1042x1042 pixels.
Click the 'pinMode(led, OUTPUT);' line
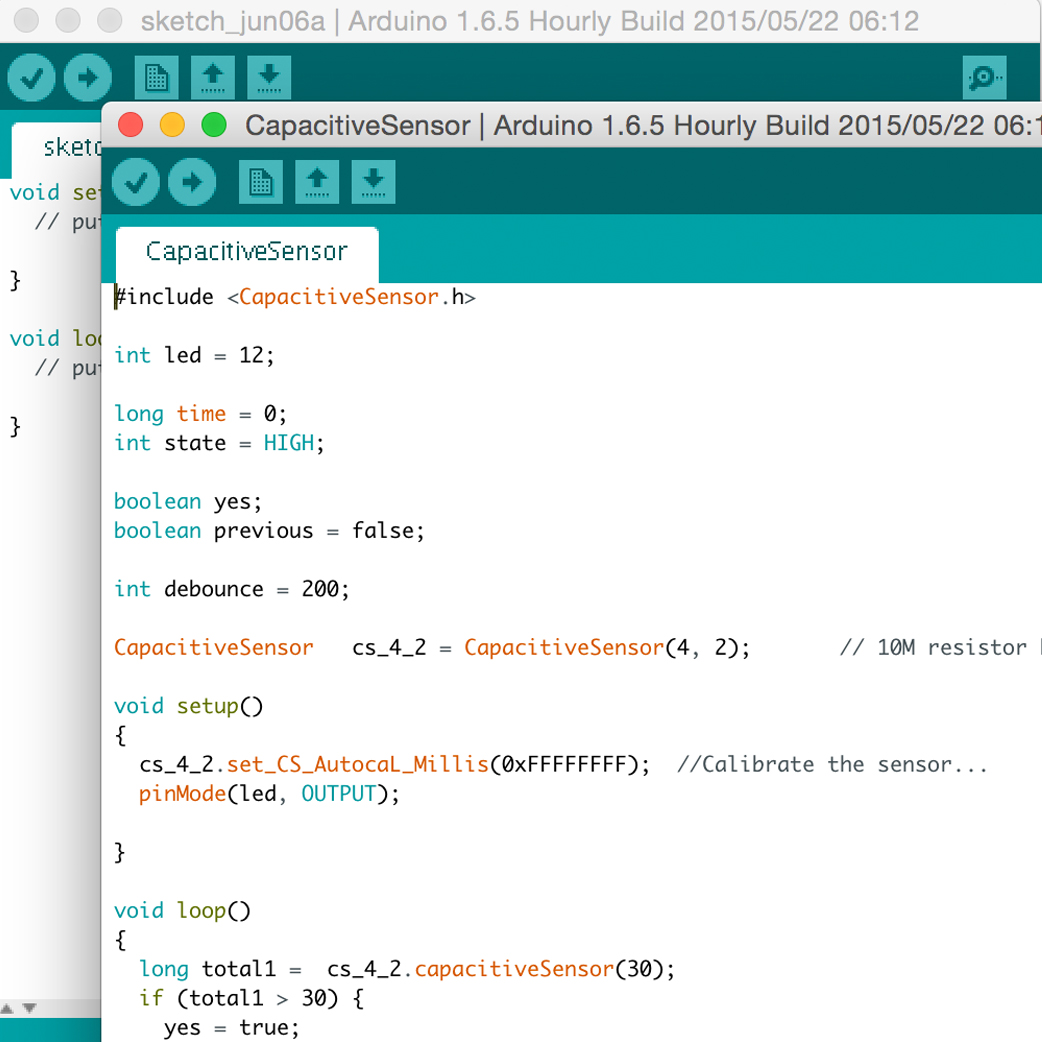[x=269, y=793]
